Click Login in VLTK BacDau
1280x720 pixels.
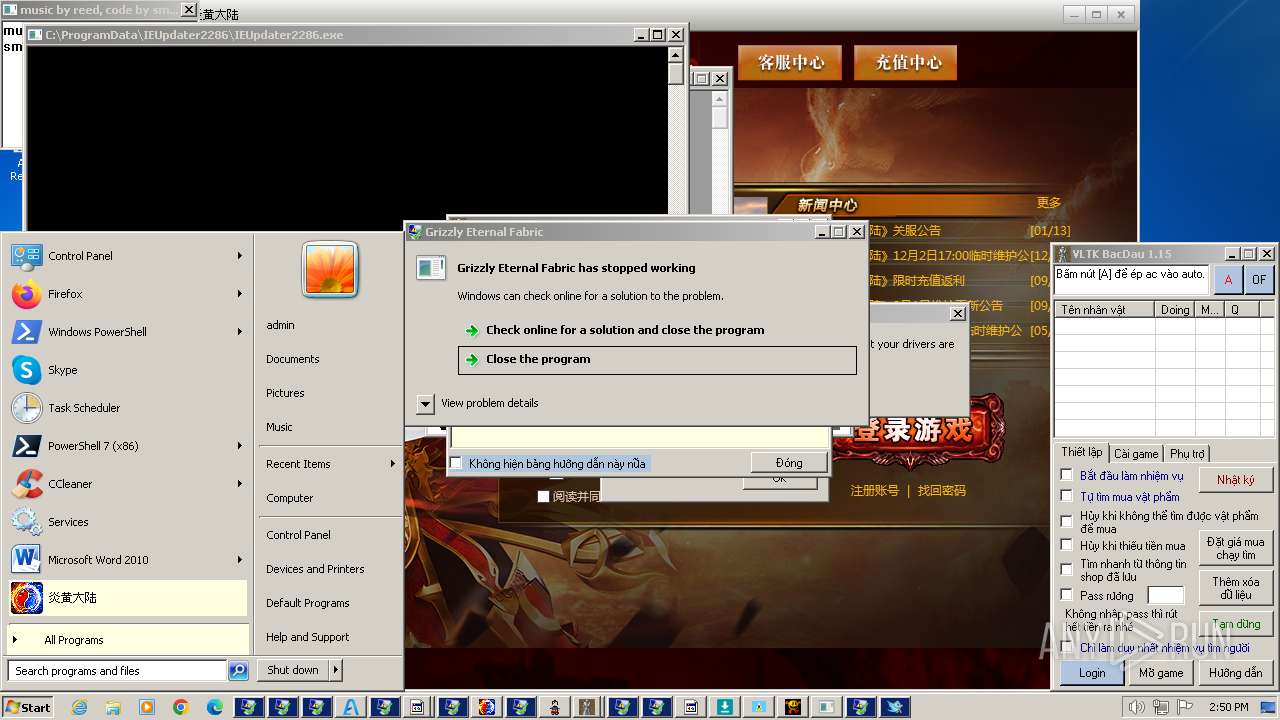pos(1092,673)
